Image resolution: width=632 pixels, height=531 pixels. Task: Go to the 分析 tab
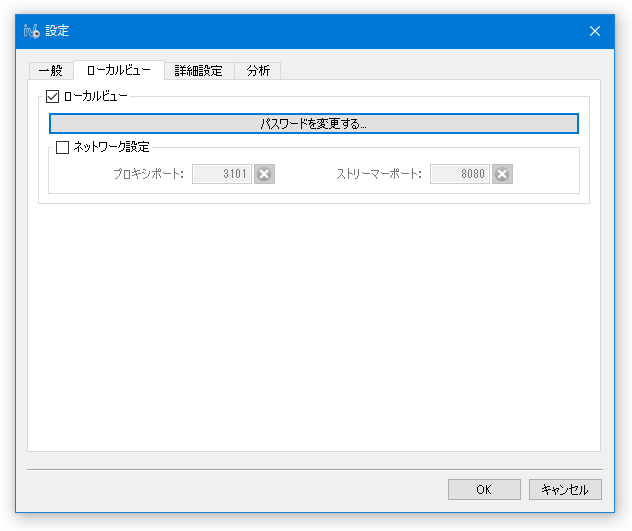tap(258, 71)
